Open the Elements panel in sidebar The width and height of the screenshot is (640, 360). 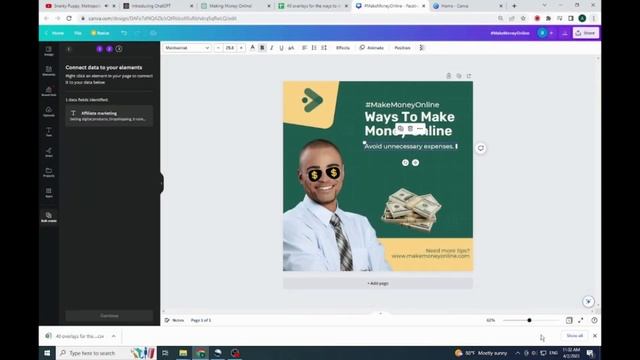[49, 71]
